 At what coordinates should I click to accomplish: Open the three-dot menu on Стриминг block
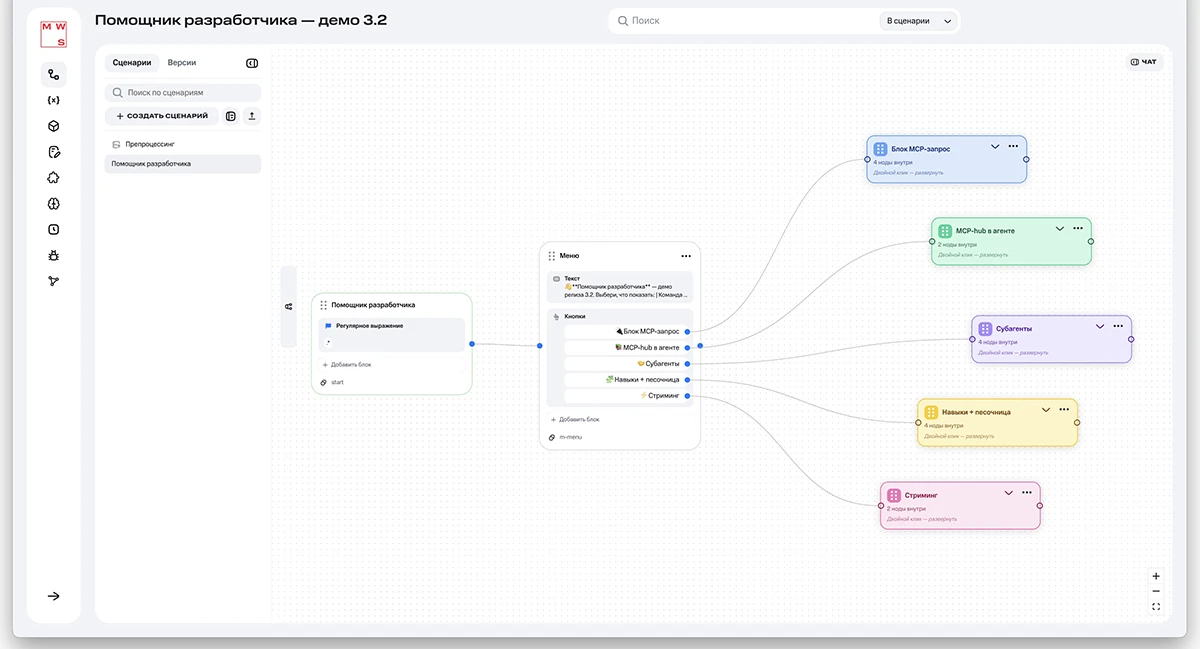click(x=1026, y=492)
